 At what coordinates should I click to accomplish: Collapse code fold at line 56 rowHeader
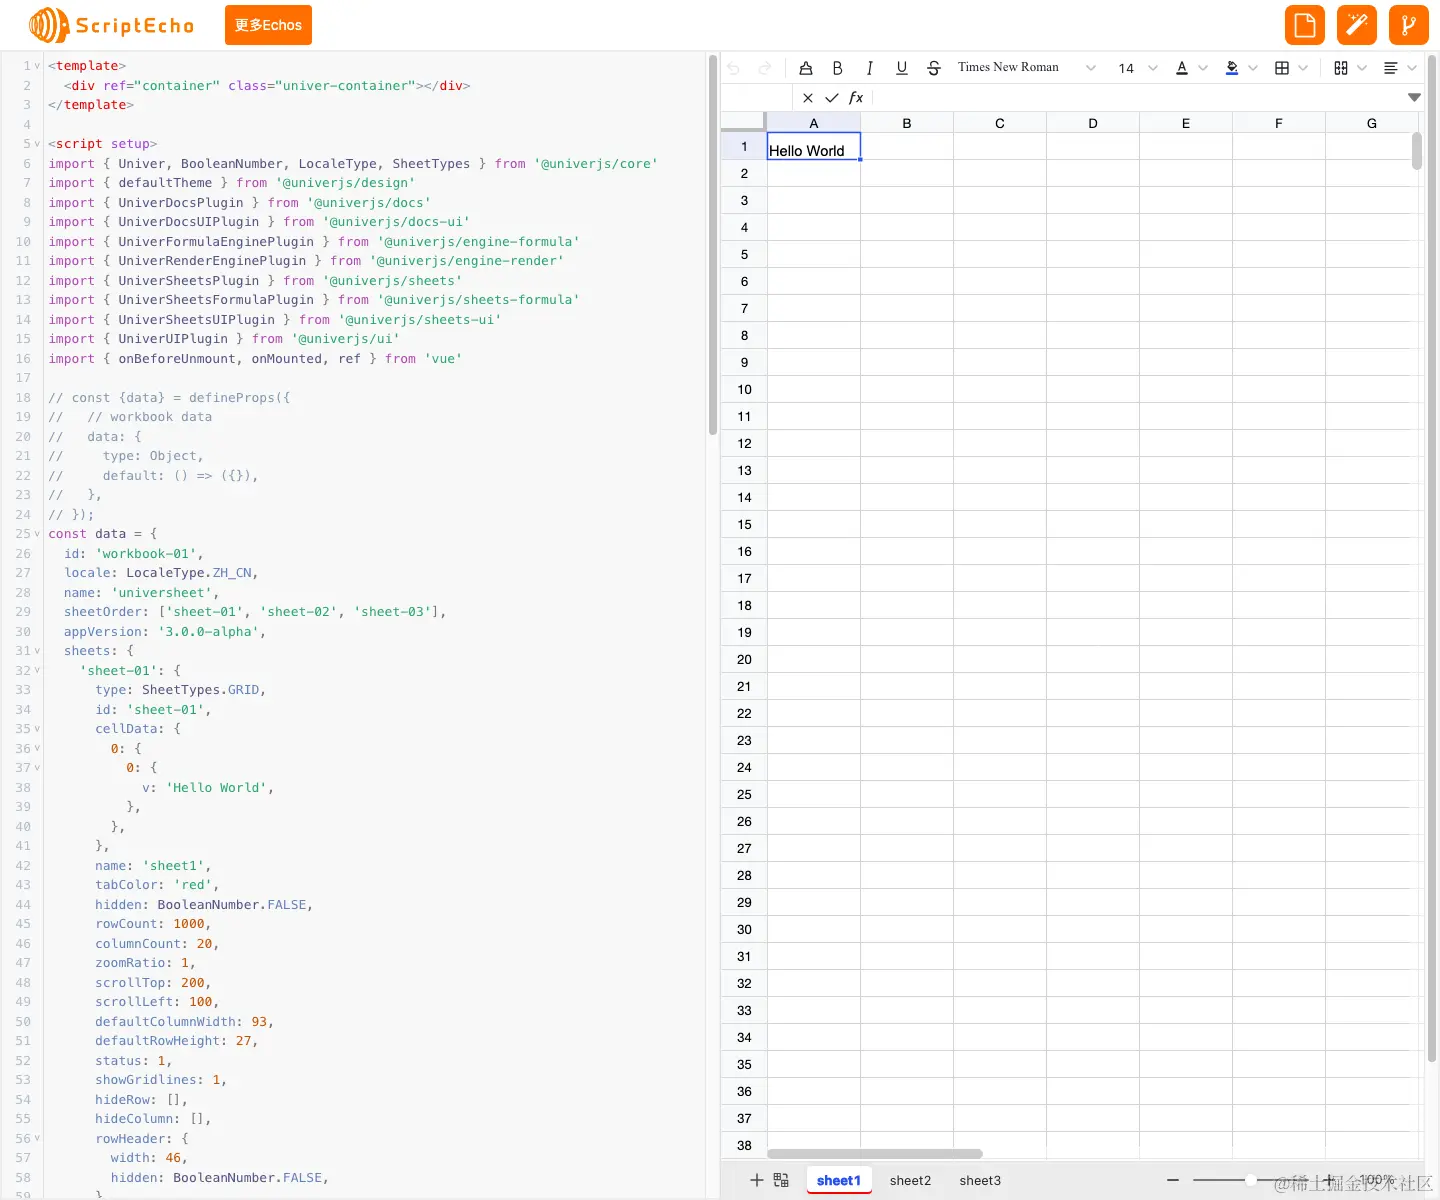38,1139
